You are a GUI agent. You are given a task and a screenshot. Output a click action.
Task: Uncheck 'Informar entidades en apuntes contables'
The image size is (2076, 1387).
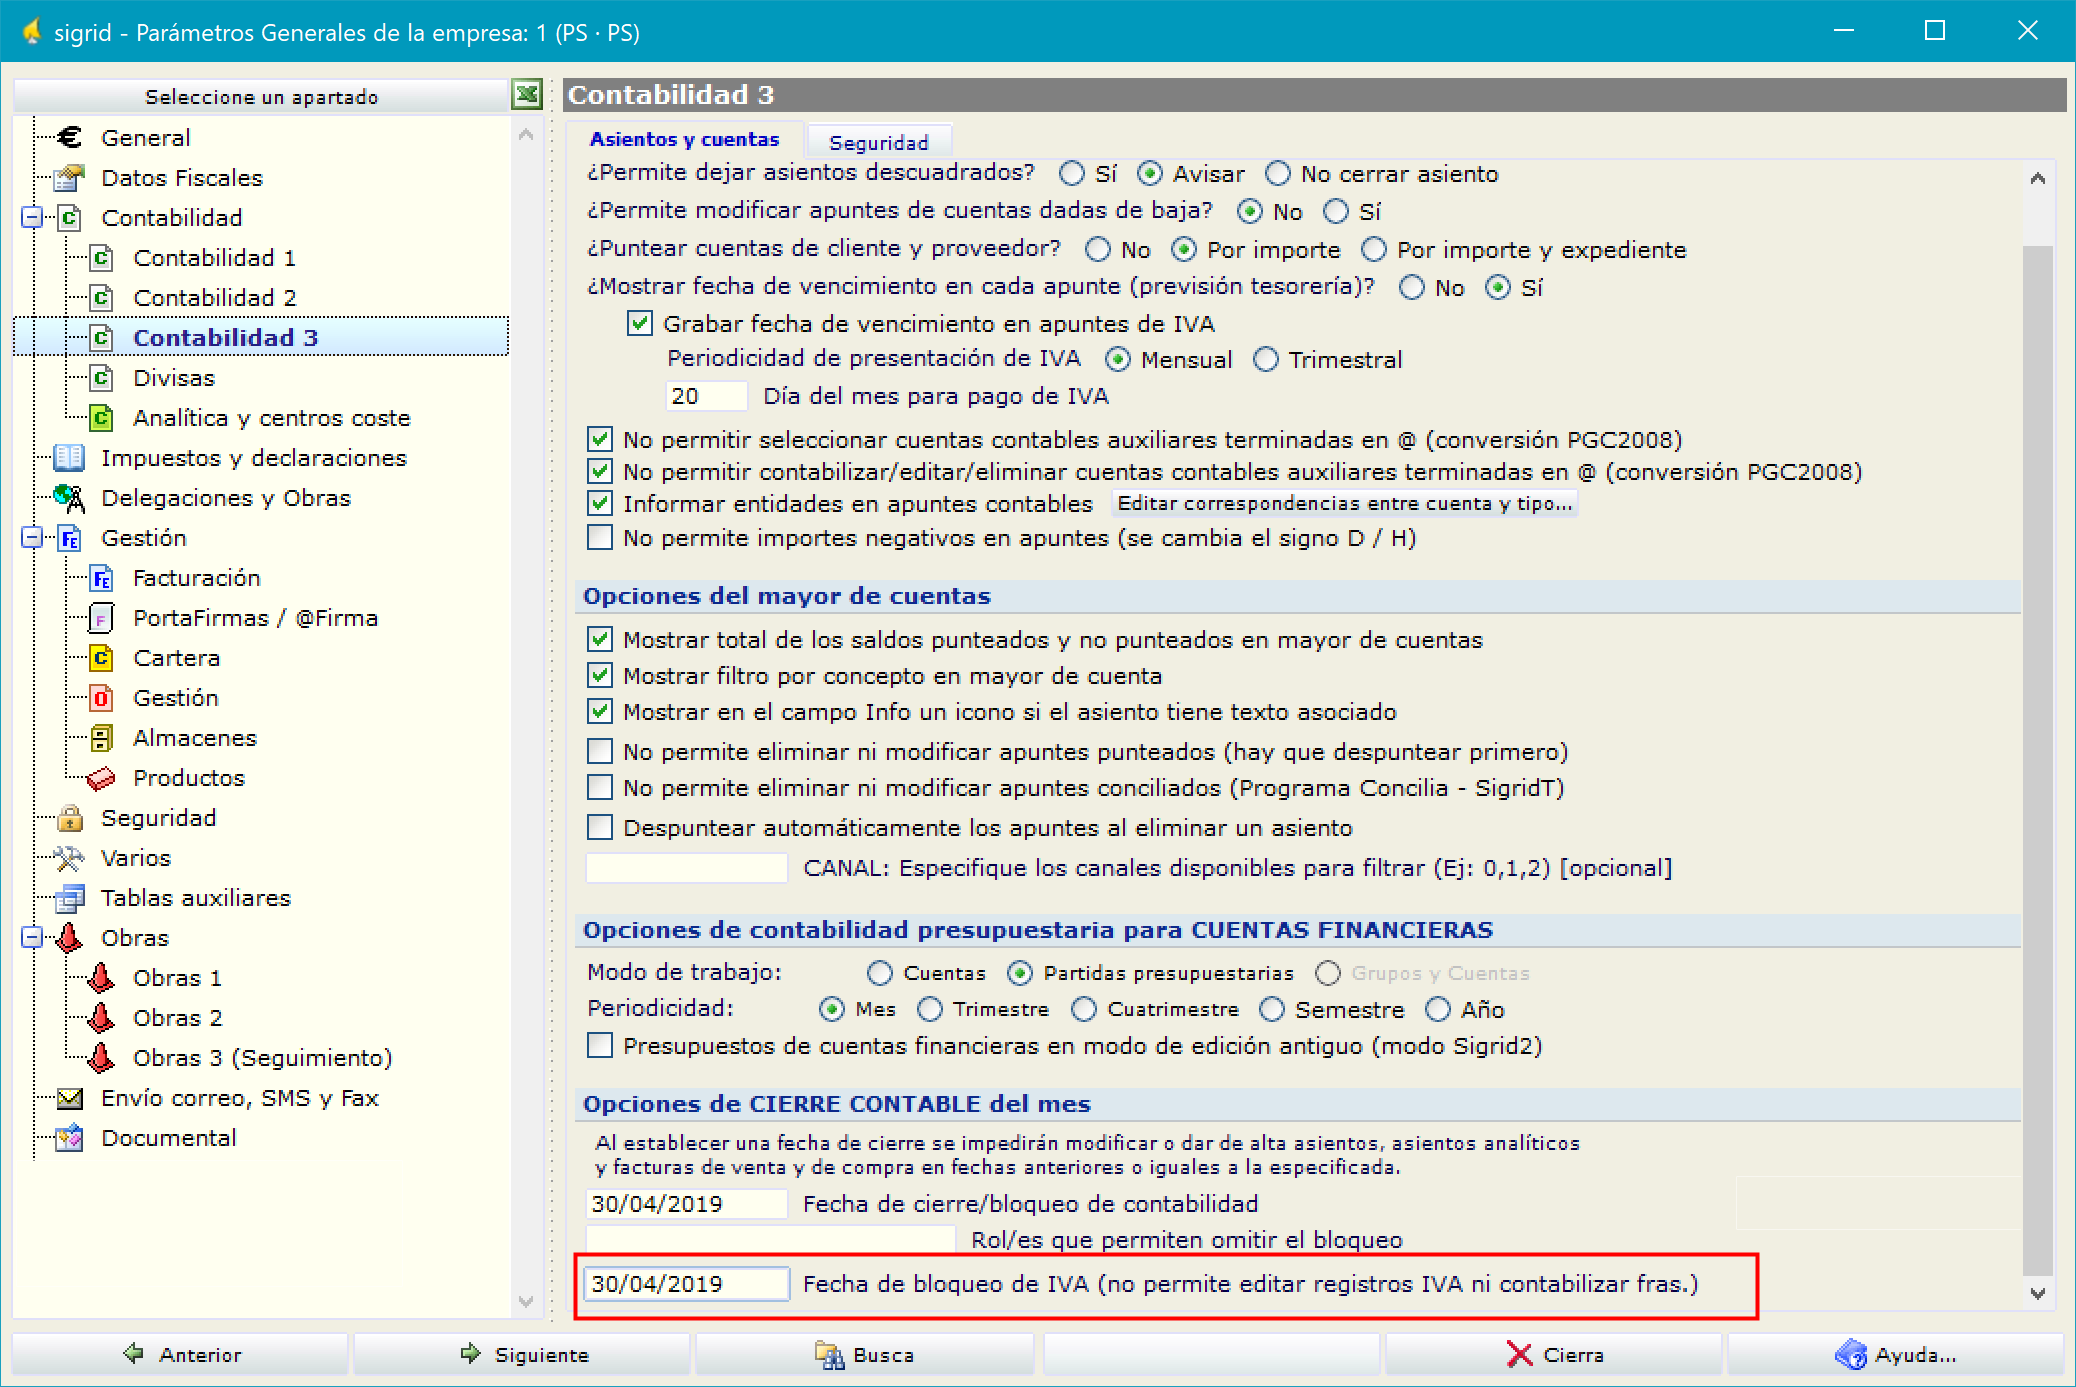point(600,503)
